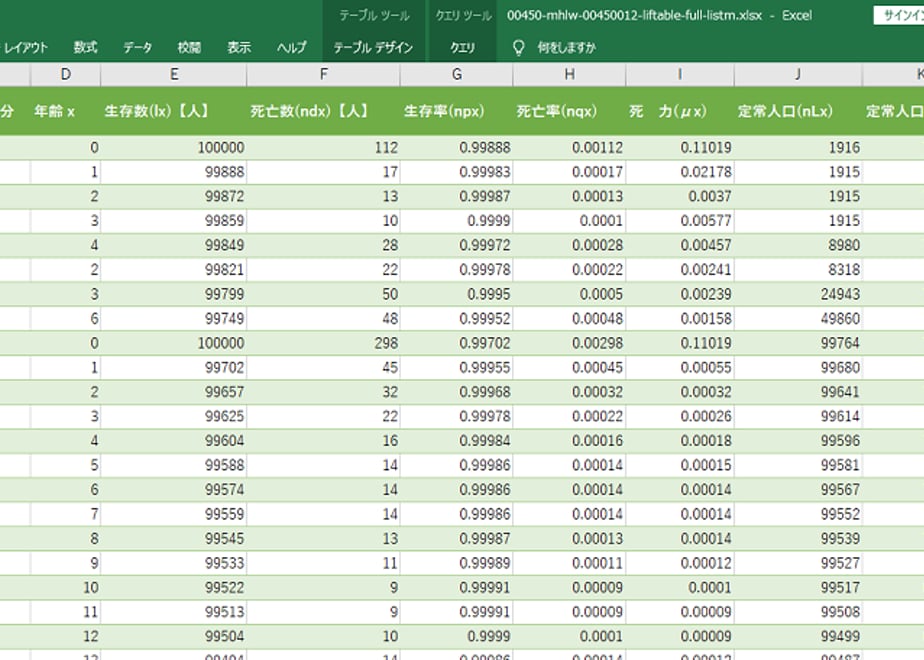Image resolution: width=924 pixels, height=660 pixels.
Task: Click the 死力(μx) header cell
Action: 680,111
